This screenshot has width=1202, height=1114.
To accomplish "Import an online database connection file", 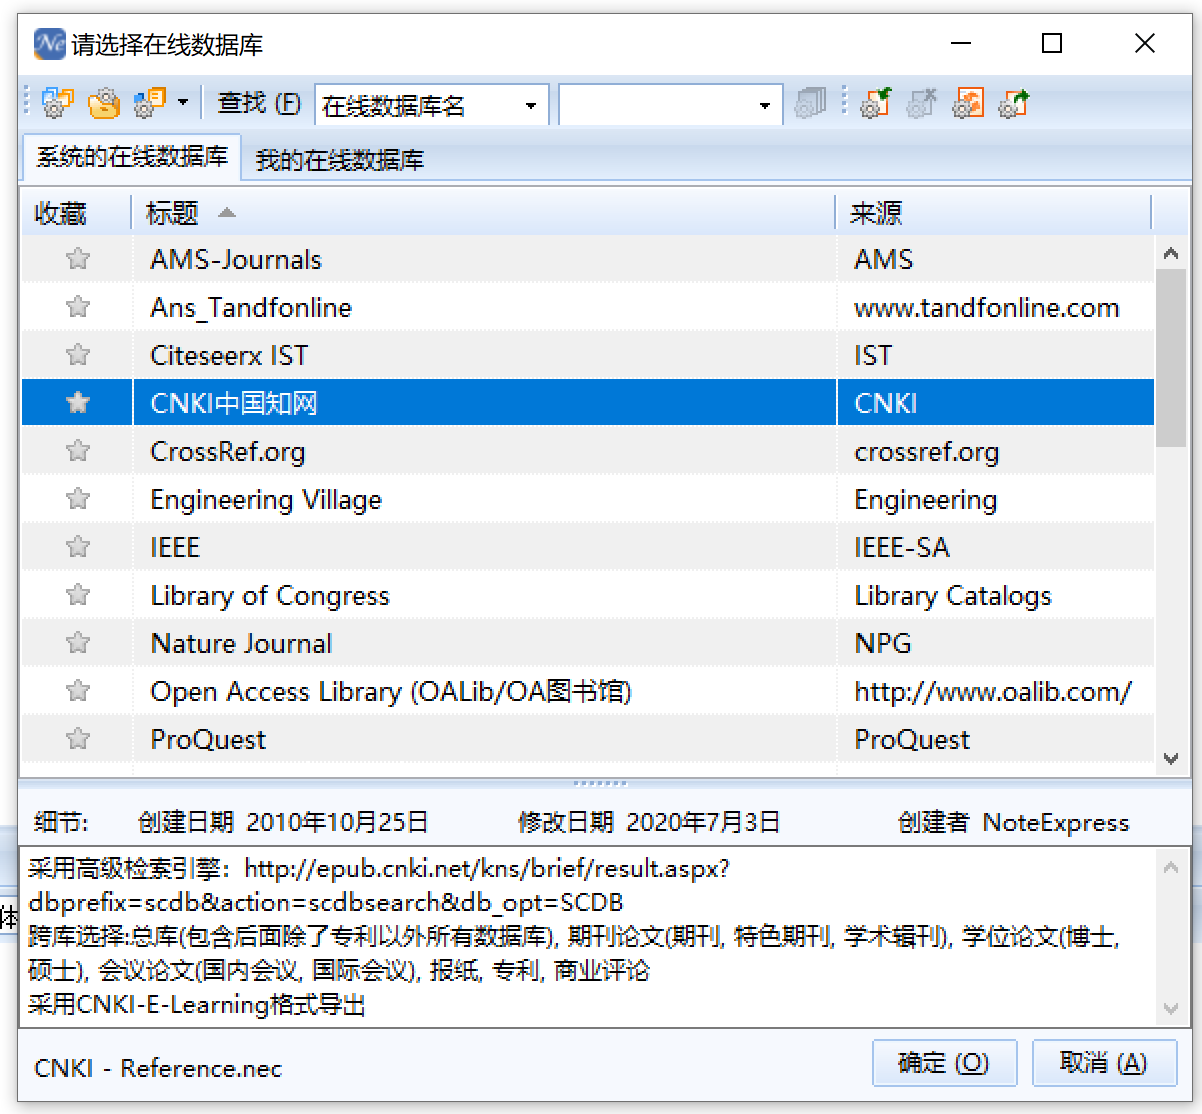I will (875, 103).
